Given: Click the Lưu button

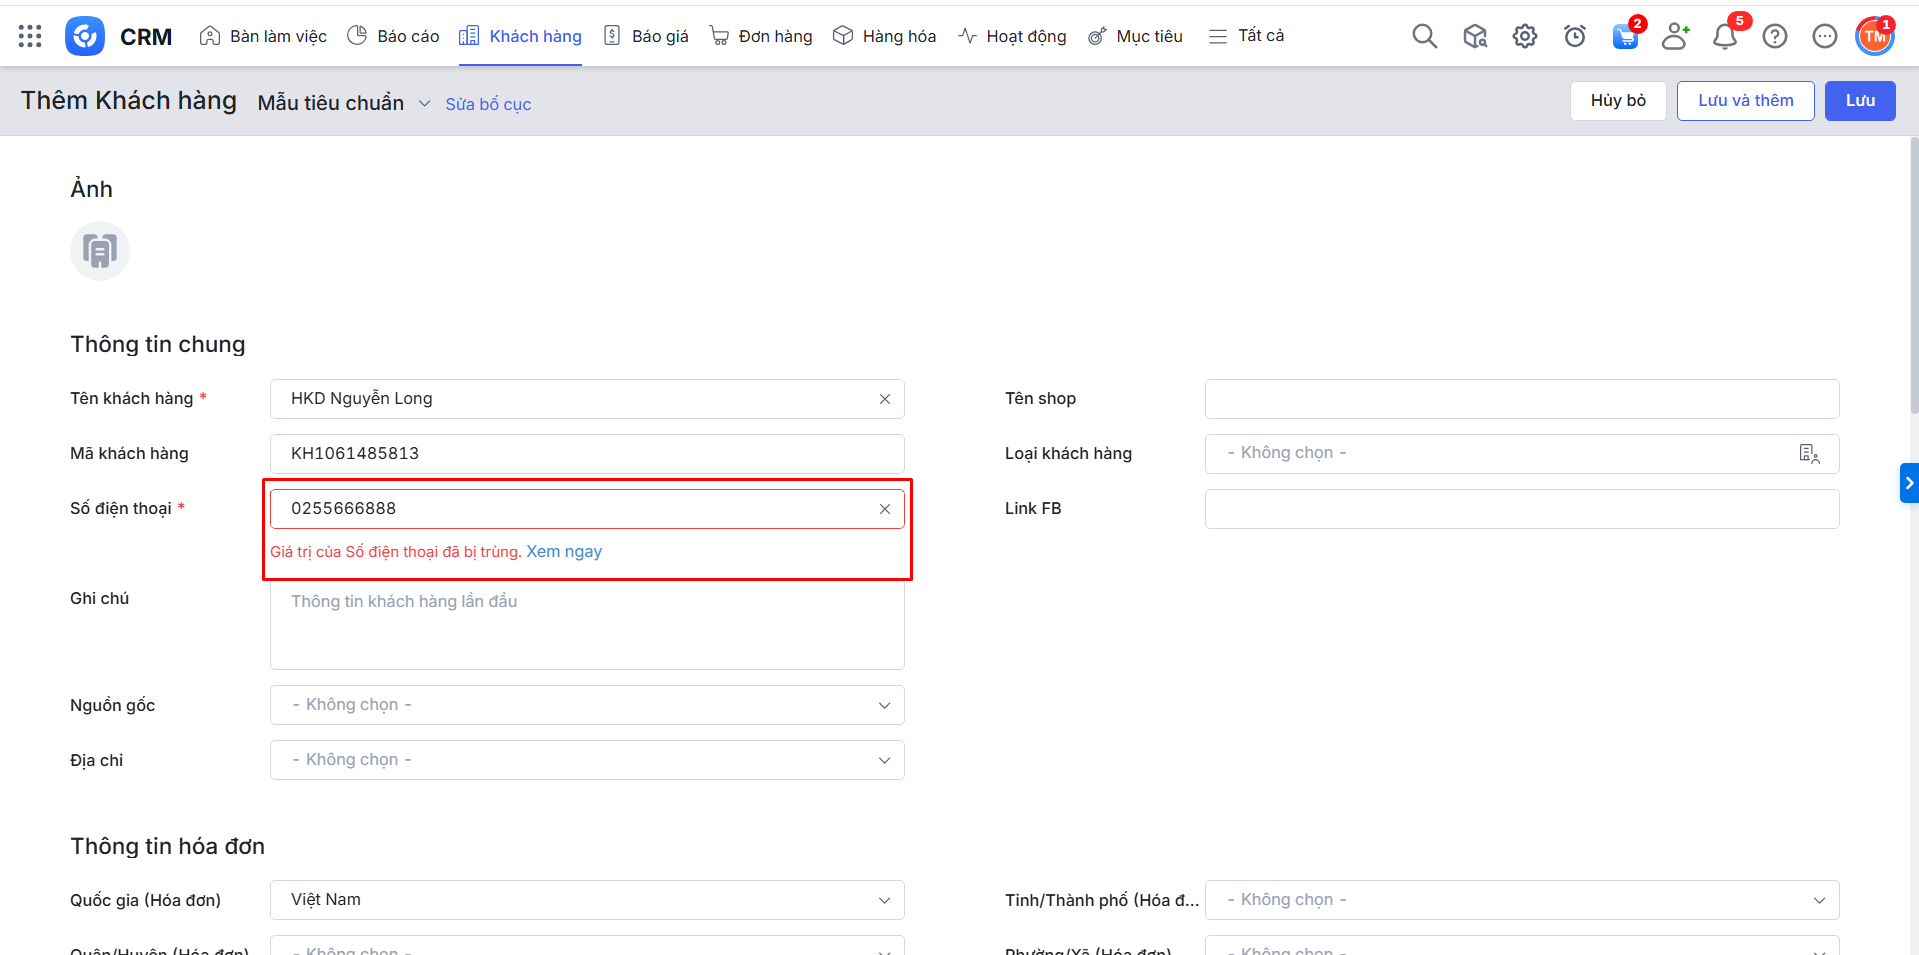Looking at the screenshot, I should coord(1859,101).
